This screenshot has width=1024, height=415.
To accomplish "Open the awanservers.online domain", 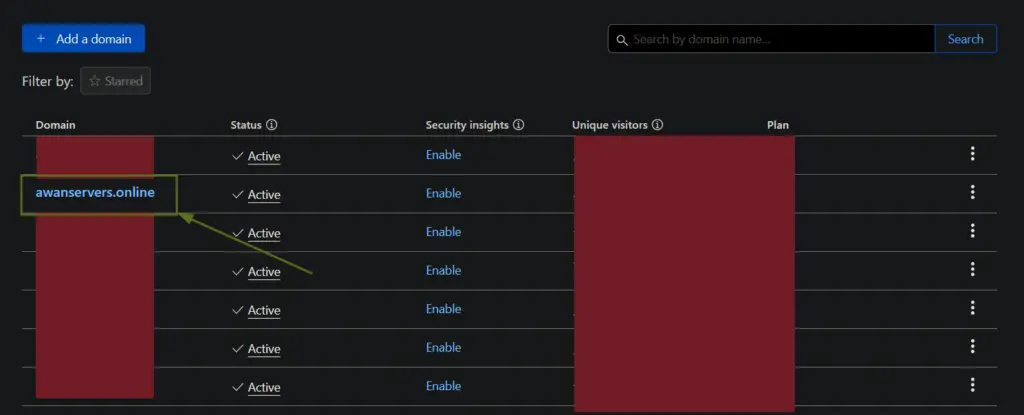I will pos(95,193).
